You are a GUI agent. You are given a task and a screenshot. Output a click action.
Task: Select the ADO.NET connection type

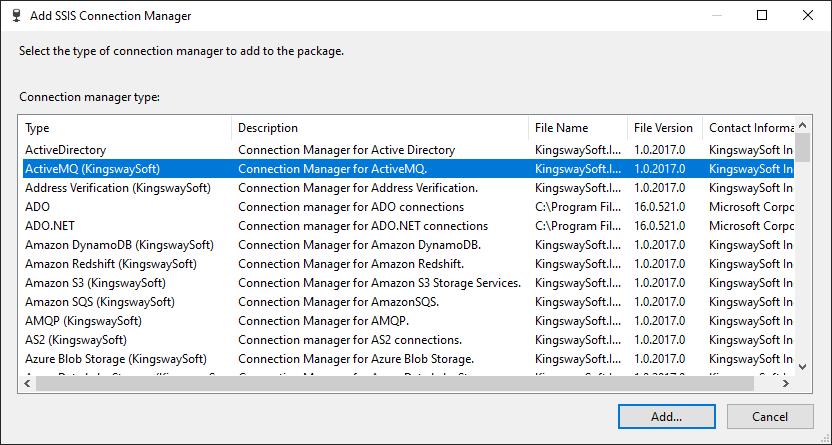[50, 226]
